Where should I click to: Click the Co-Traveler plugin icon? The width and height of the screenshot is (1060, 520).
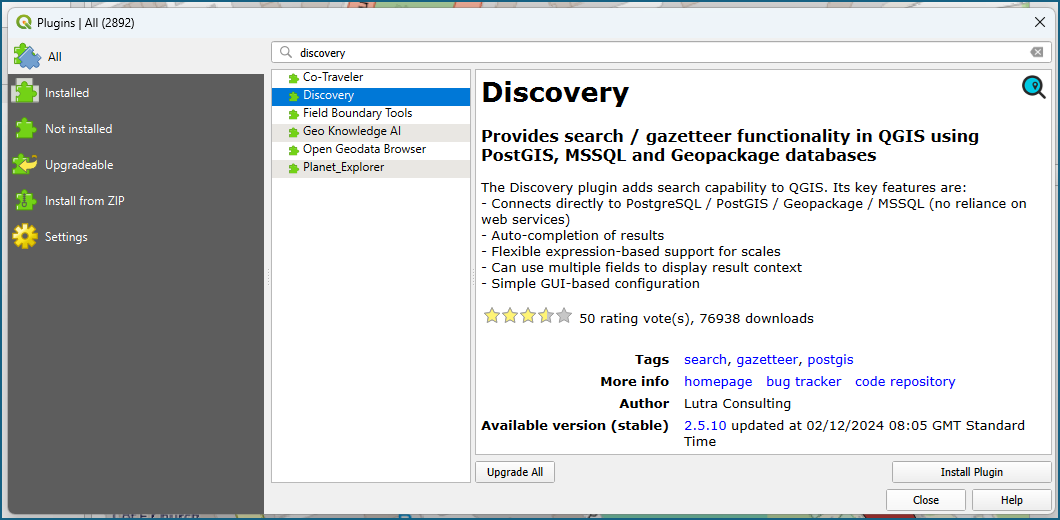pyautogui.click(x=293, y=78)
